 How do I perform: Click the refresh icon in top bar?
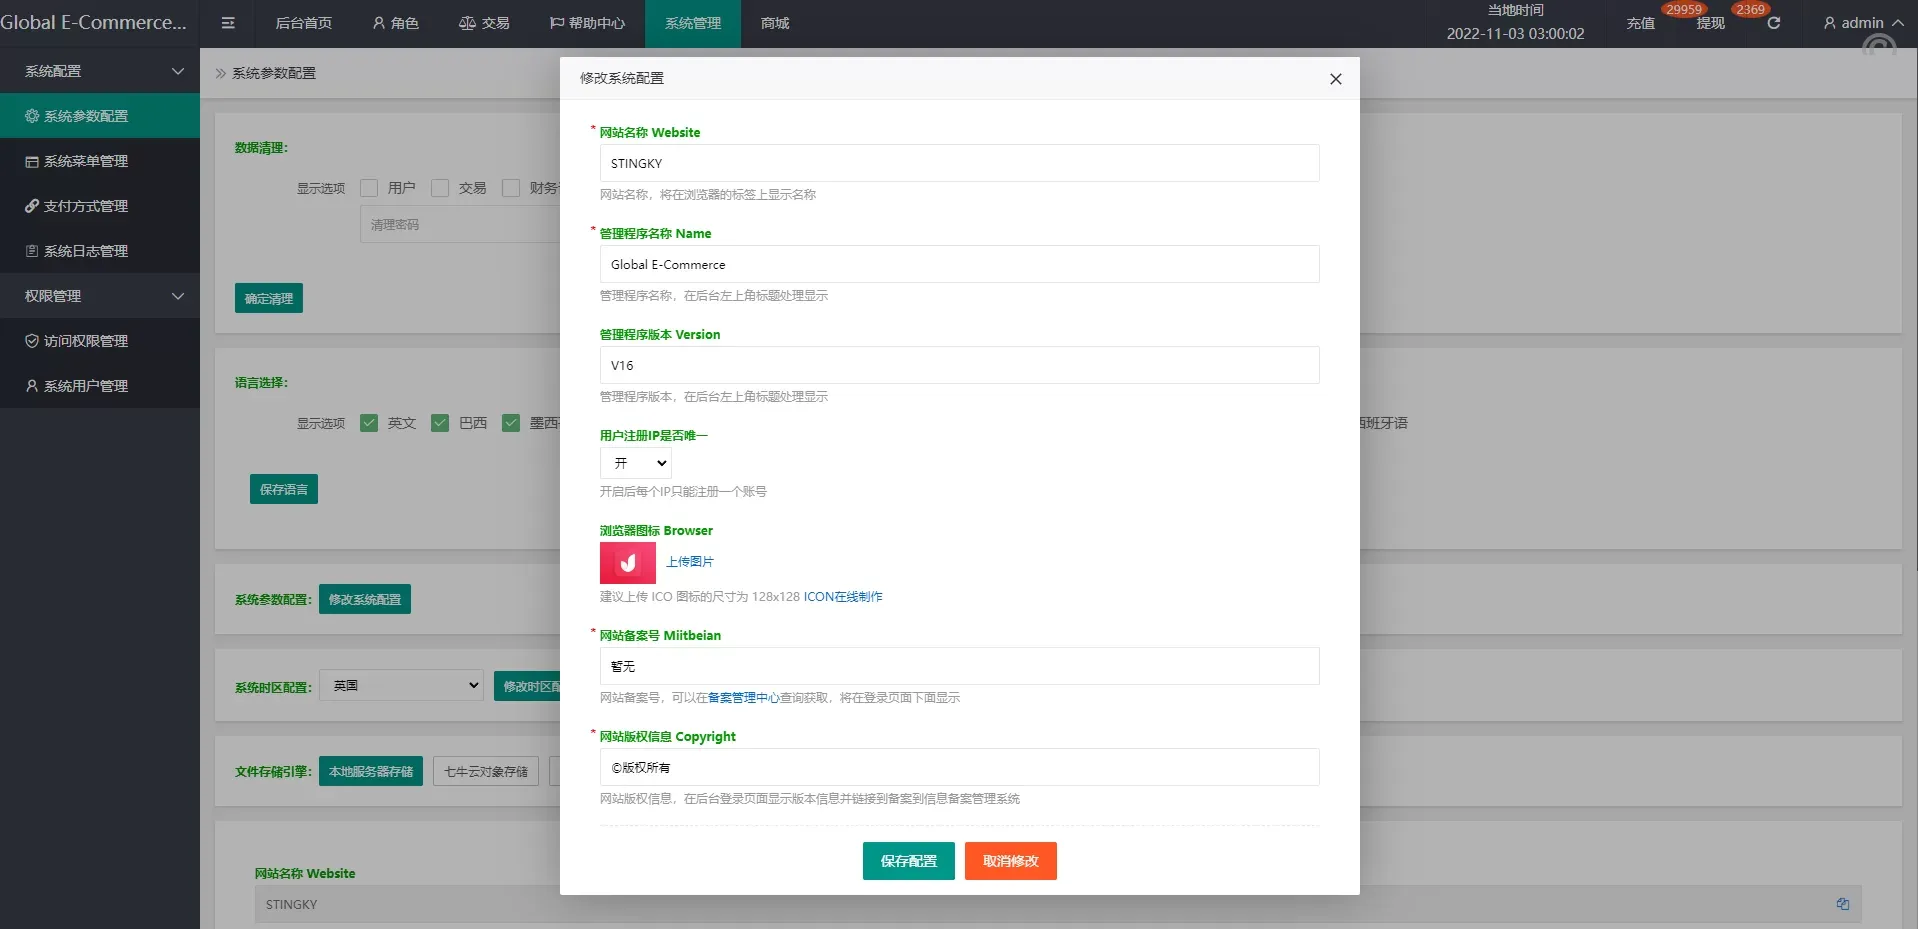click(1773, 23)
